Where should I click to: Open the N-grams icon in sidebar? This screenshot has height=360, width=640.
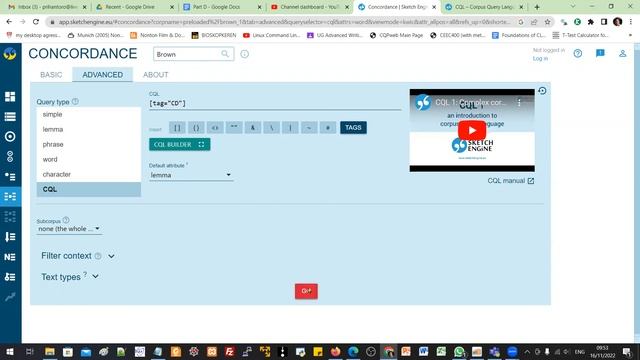[x=10, y=257]
